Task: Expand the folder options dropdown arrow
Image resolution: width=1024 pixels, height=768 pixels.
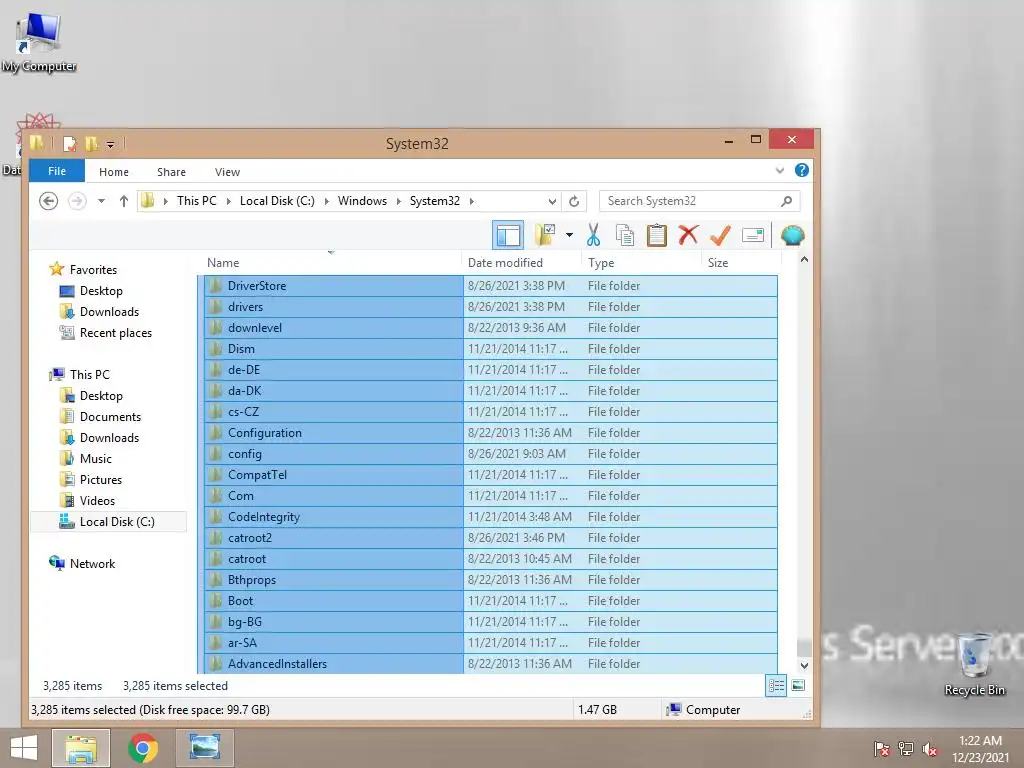Action: coord(569,235)
